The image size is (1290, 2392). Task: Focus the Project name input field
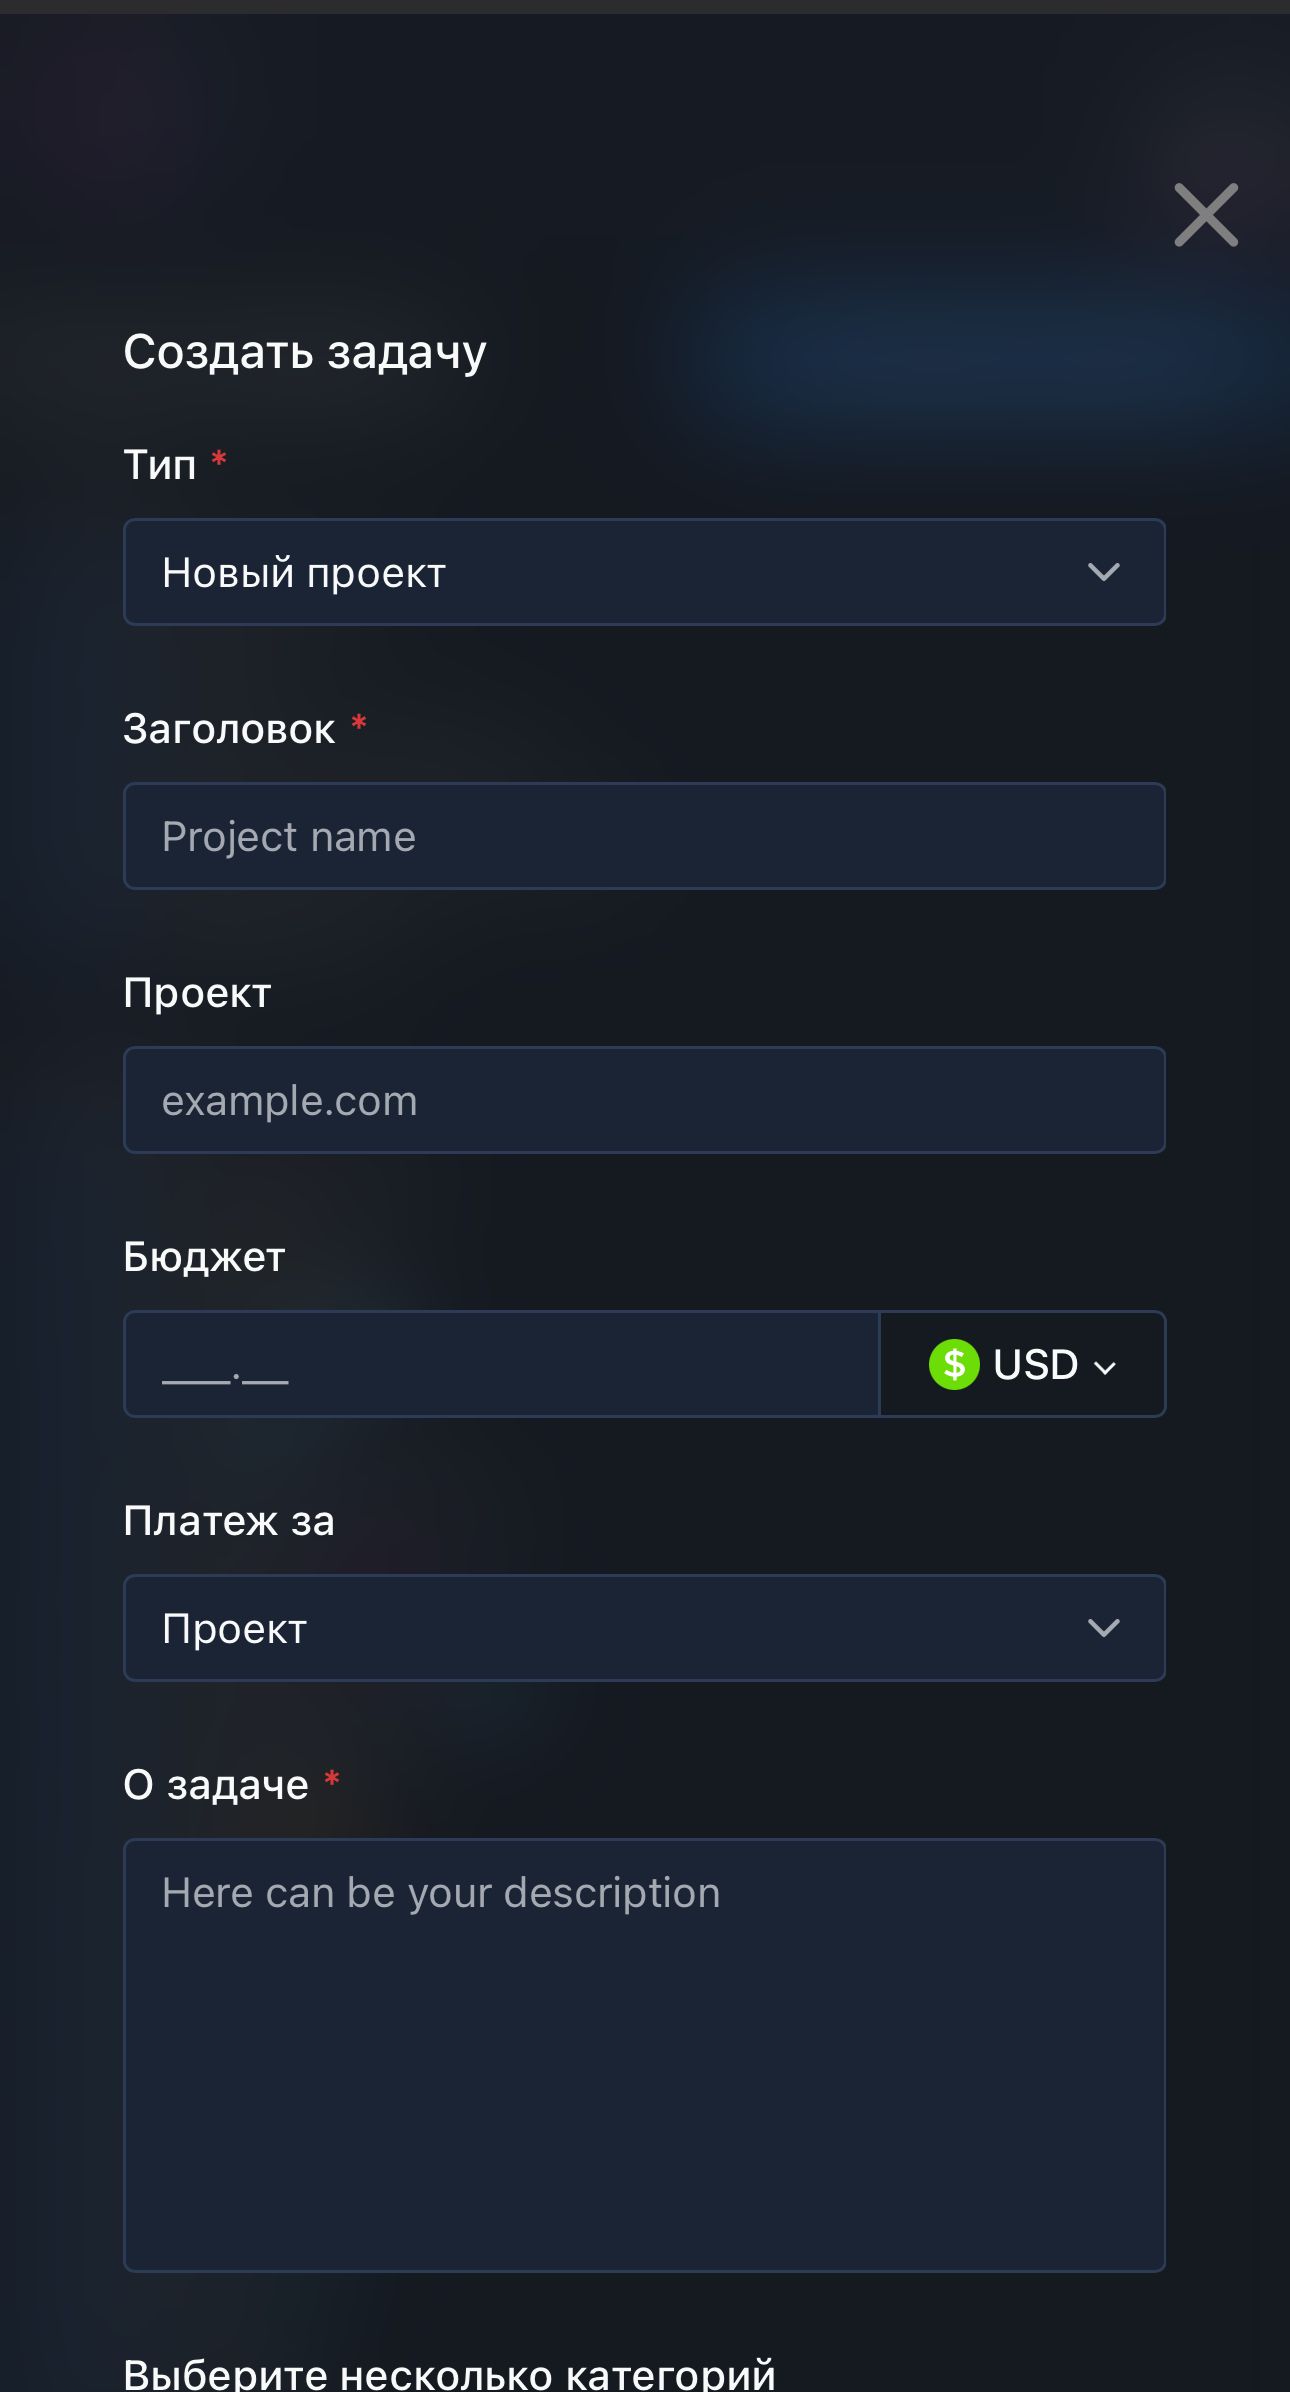tap(644, 836)
